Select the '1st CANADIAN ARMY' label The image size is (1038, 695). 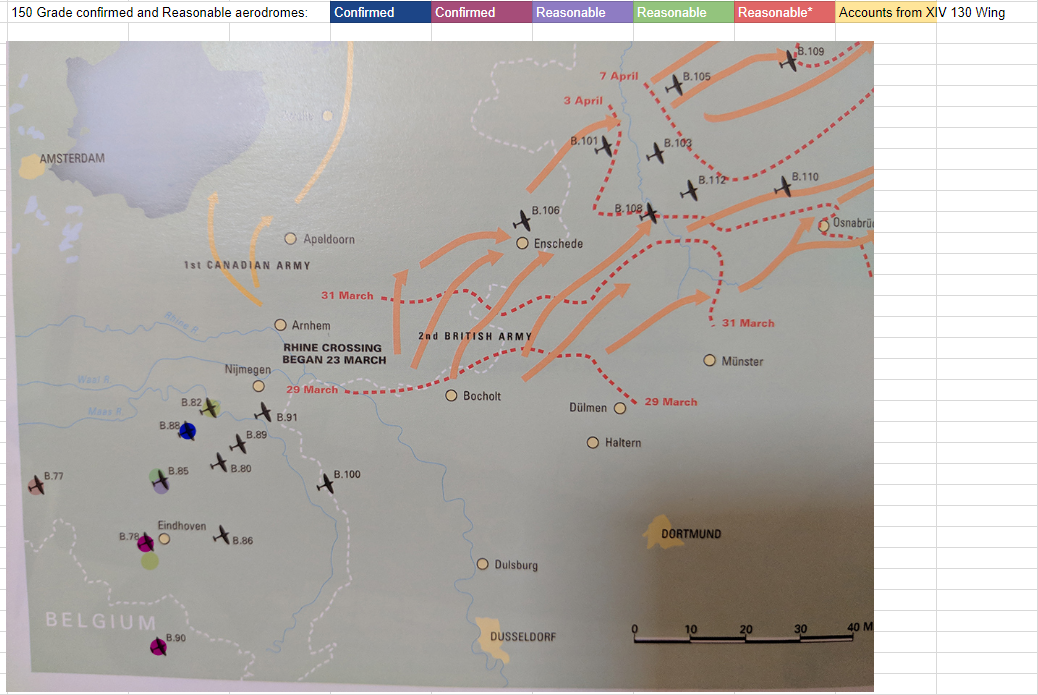point(247,265)
